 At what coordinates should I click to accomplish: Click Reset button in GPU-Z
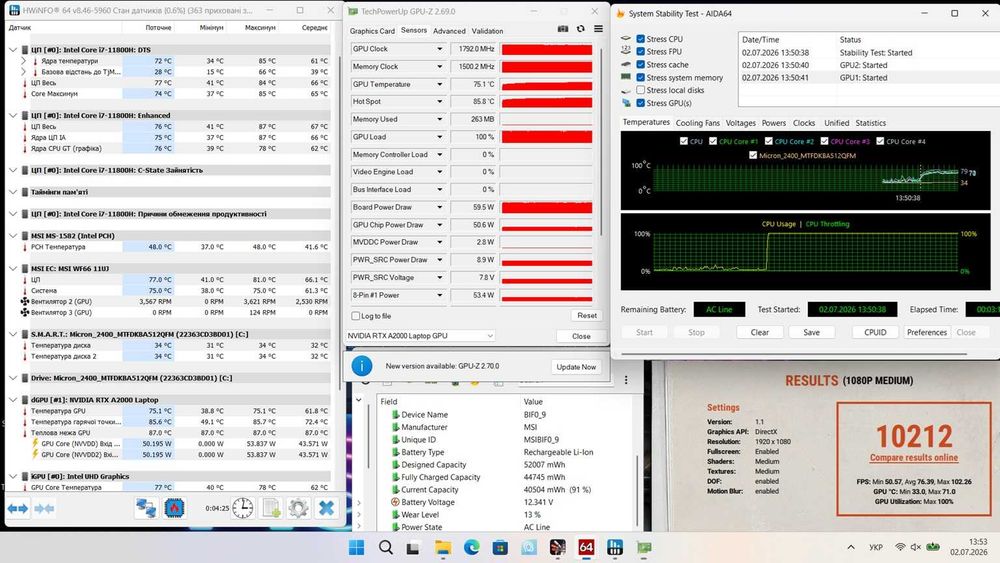[587, 316]
